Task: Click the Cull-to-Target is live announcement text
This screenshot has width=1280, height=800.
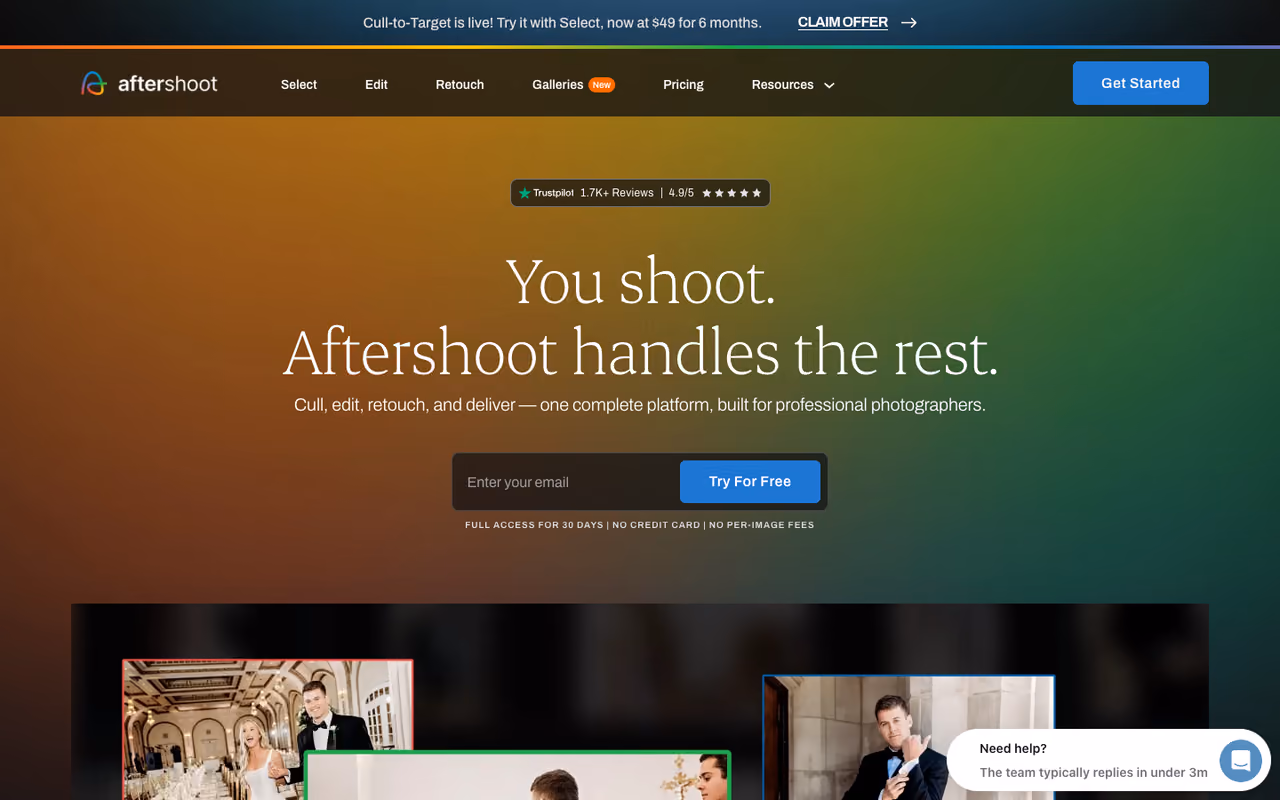Action: (562, 22)
